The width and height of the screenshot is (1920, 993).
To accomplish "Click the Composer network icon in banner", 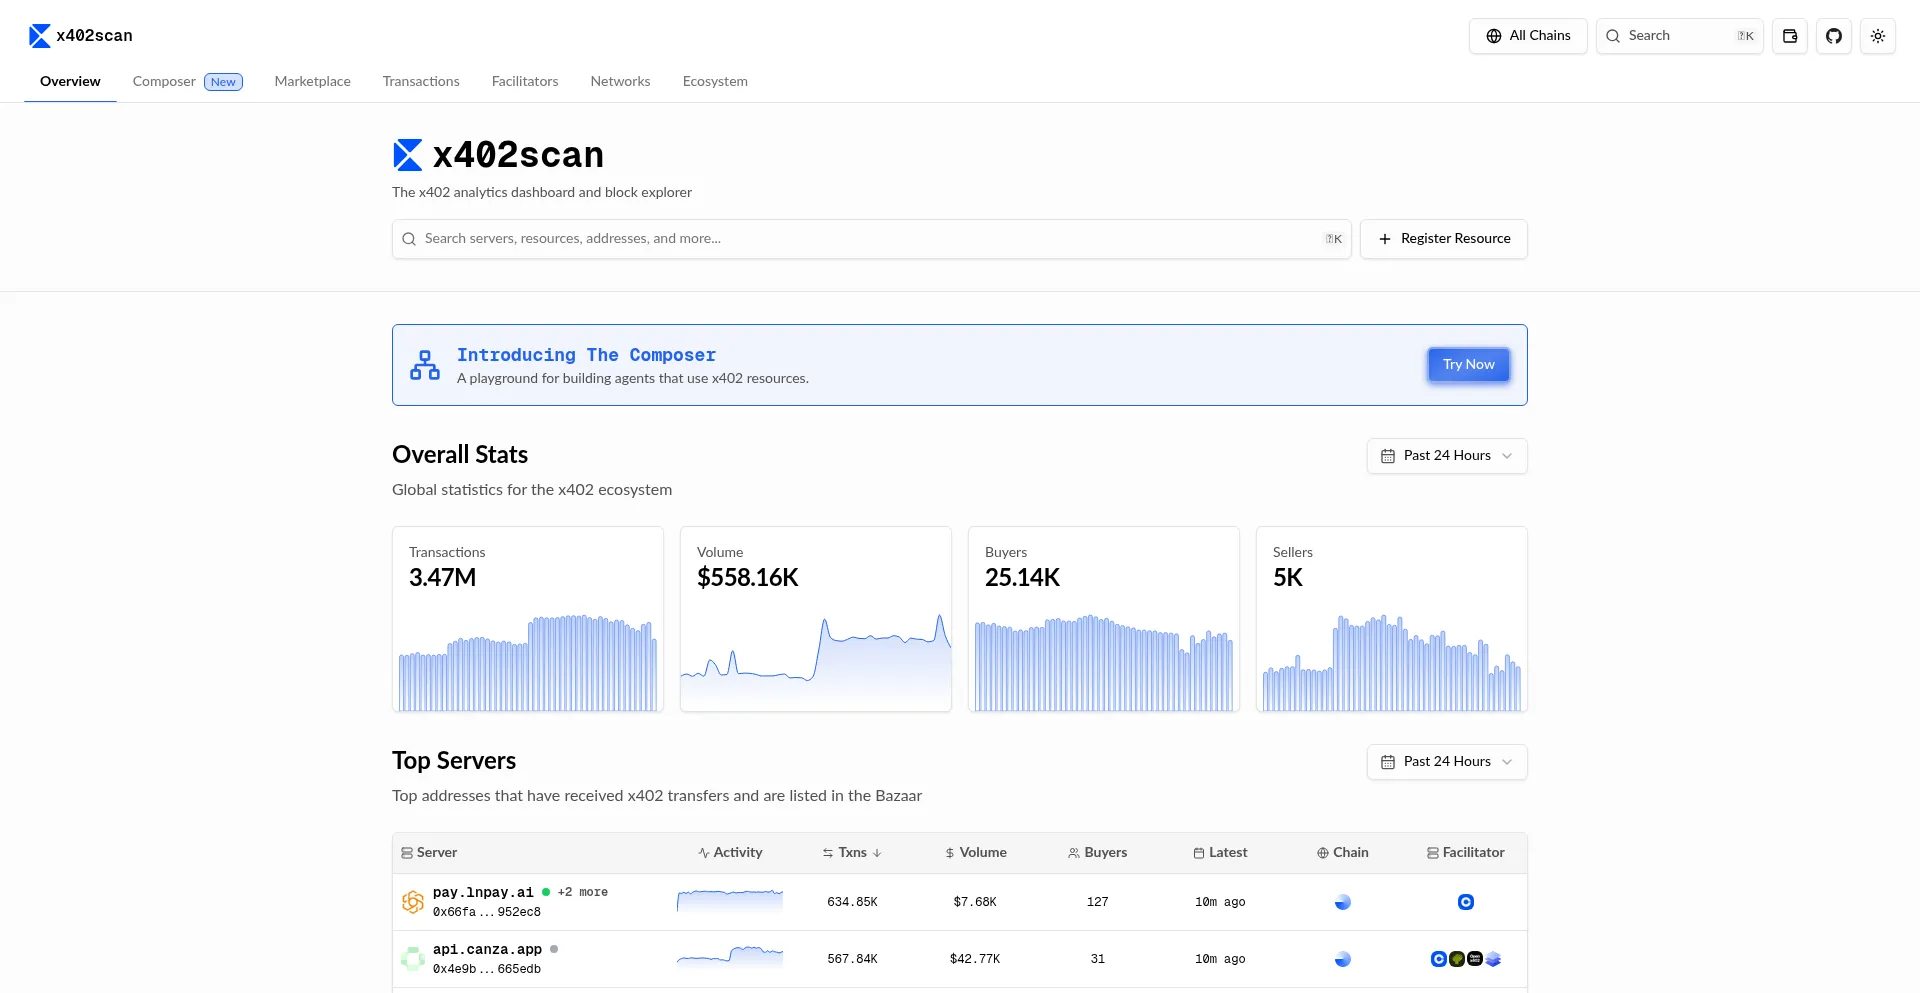I will tap(425, 365).
